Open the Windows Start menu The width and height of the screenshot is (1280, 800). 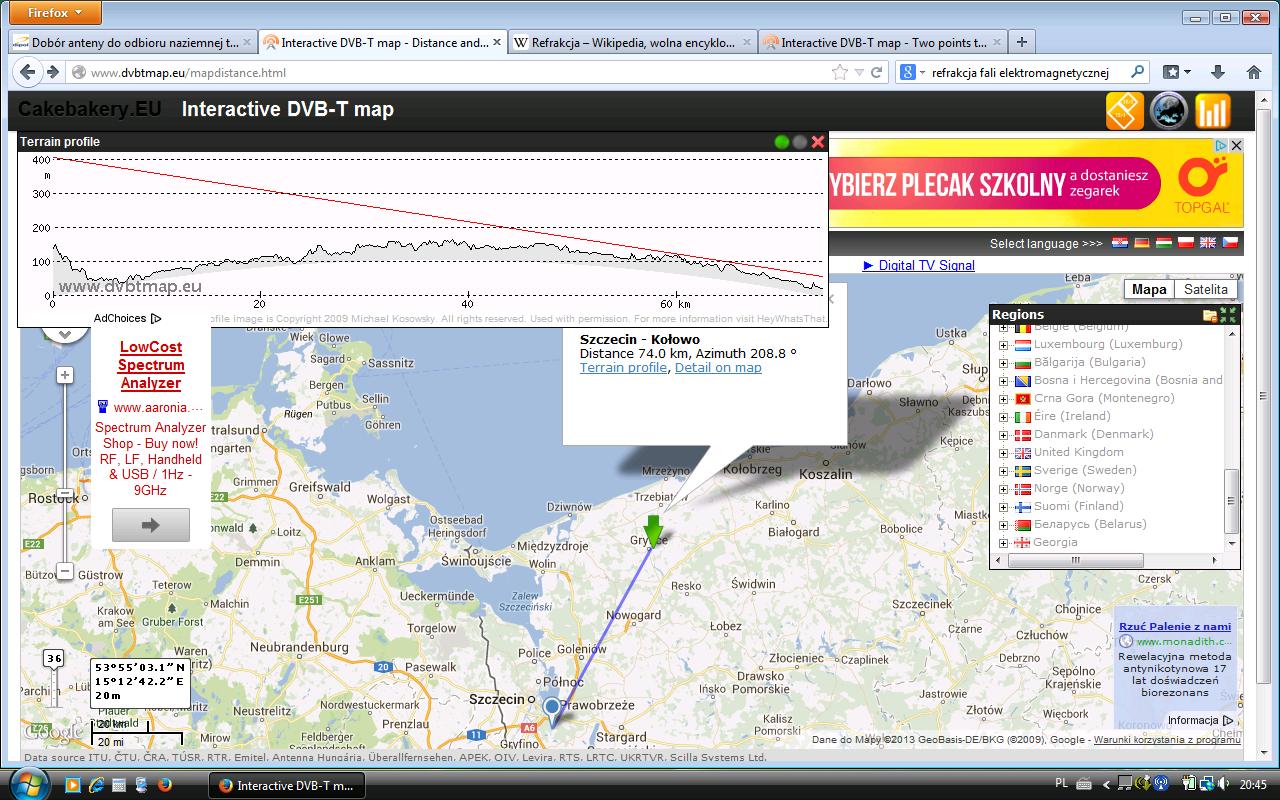click(x=29, y=783)
